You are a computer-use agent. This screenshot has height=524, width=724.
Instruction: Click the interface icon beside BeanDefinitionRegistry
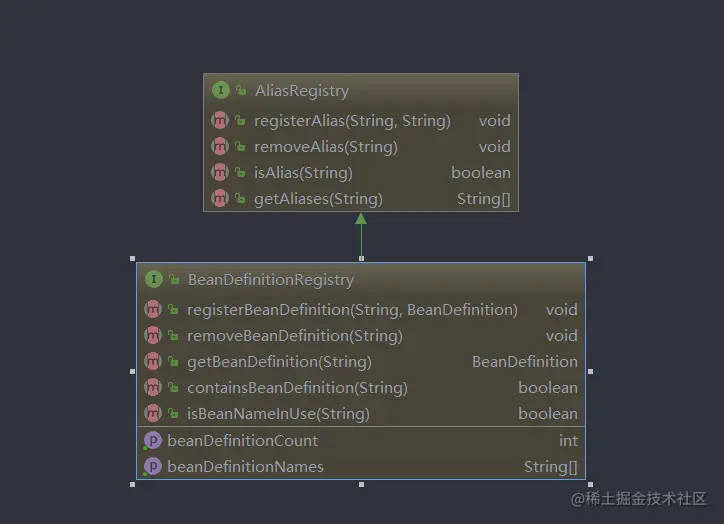pyautogui.click(x=154, y=279)
